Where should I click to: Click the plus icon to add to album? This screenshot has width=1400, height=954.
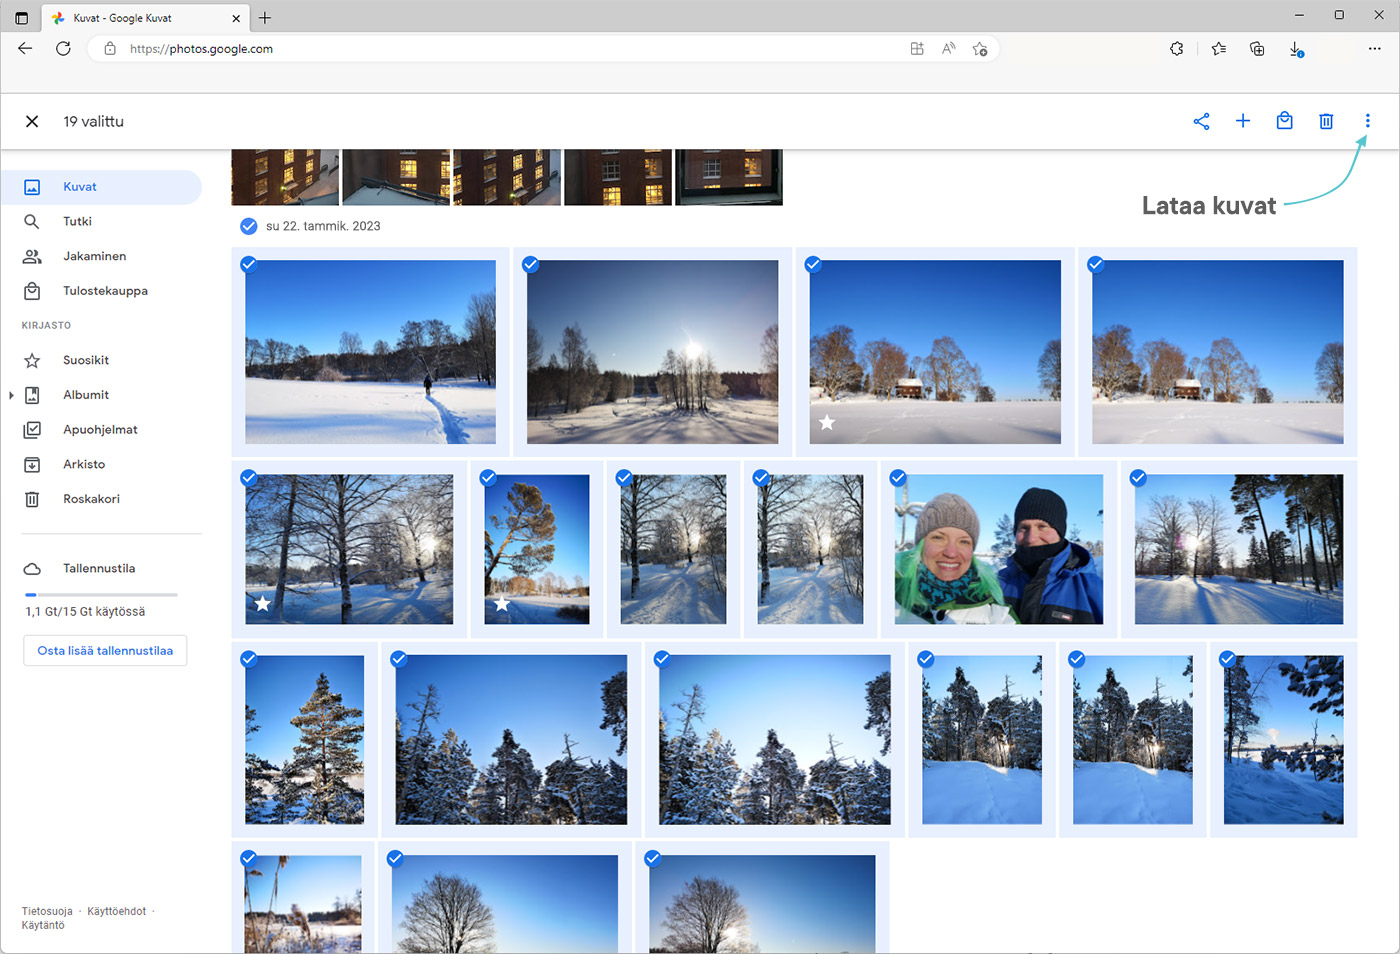(1243, 121)
